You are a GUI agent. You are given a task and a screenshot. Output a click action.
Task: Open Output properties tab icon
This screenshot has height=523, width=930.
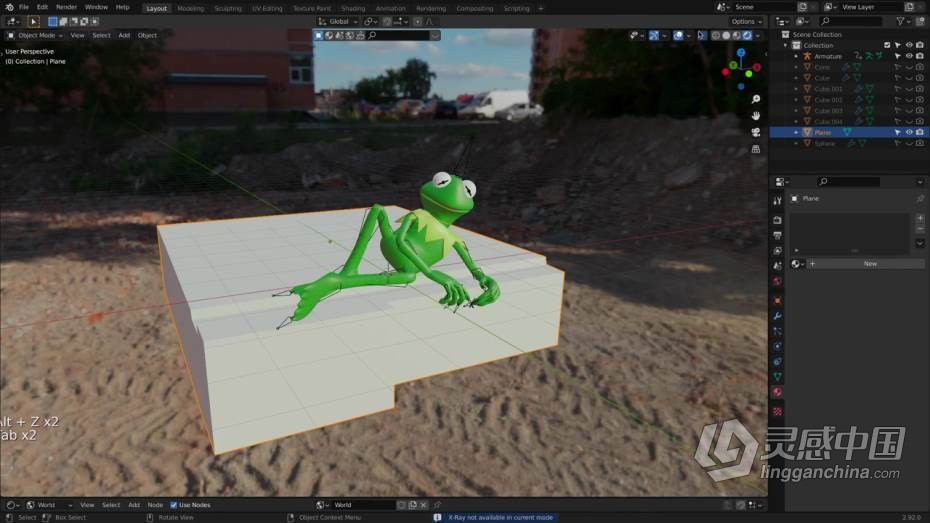pos(777,235)
